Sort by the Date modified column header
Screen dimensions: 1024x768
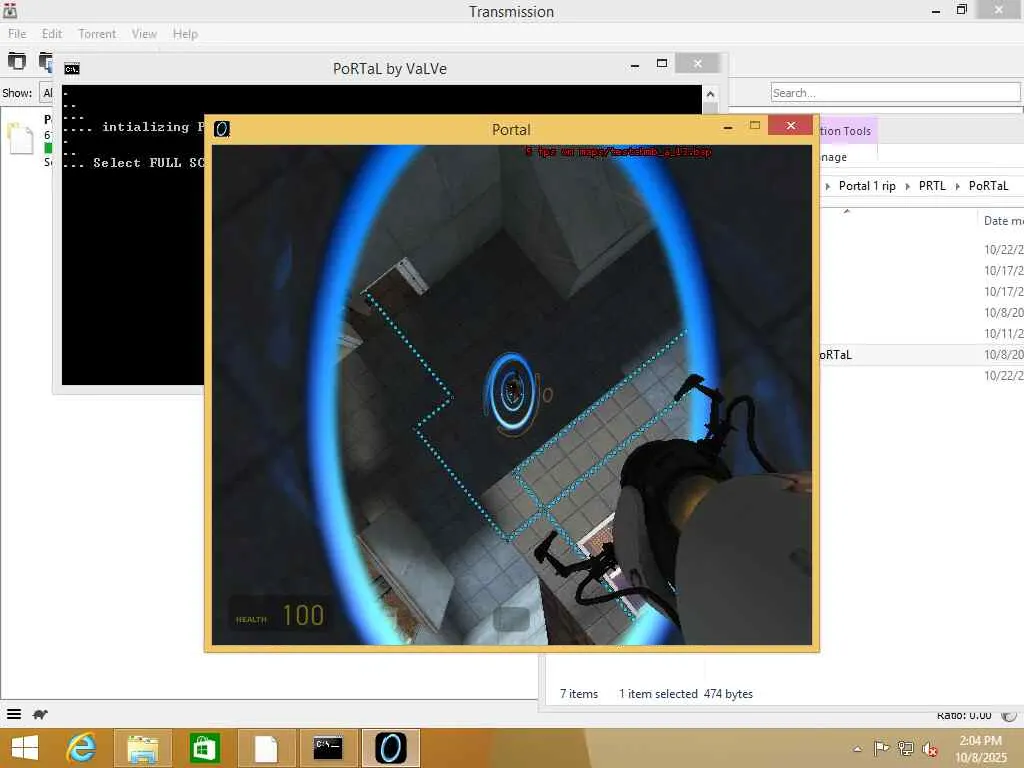tap(1002, 221)
